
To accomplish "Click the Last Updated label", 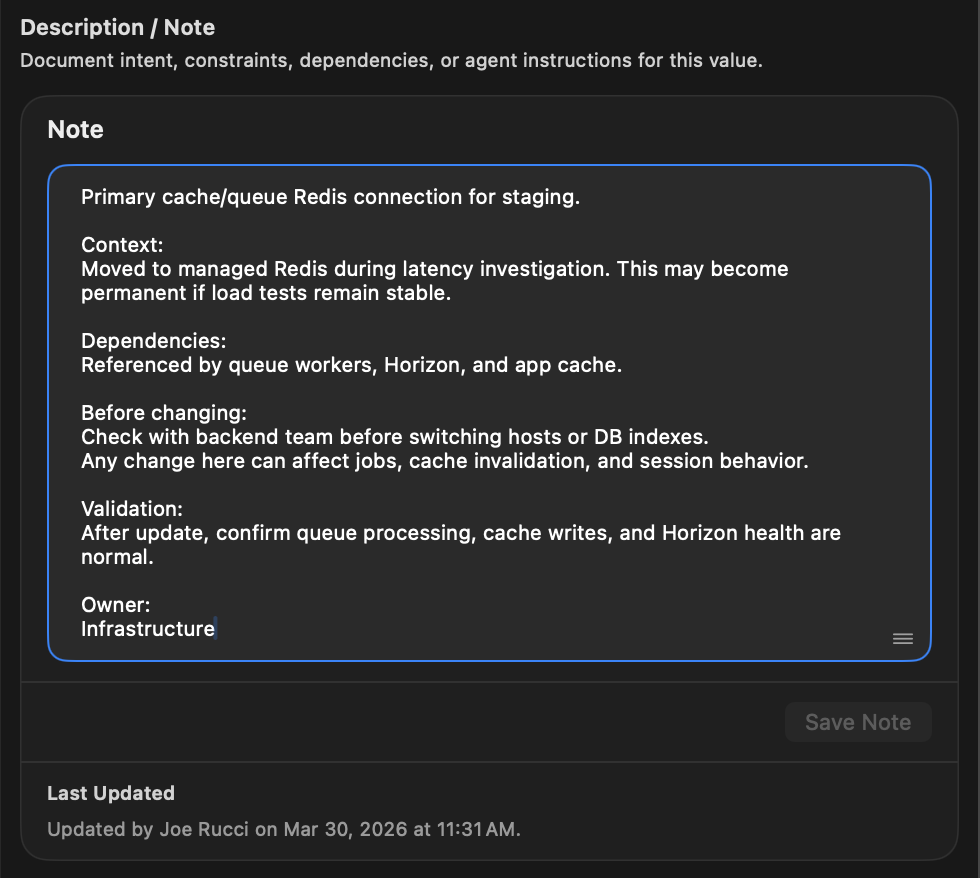I will click(110, 793).
